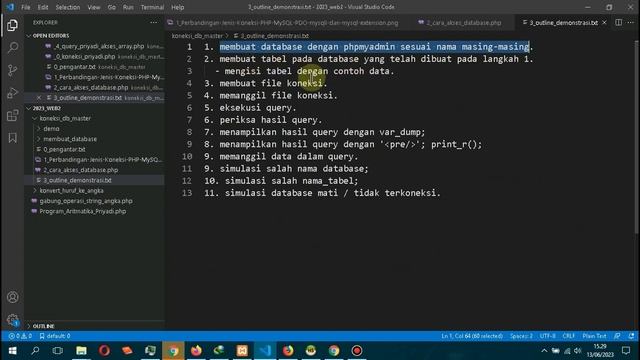Open Opera browser from the taskbar
Viewport: 640px width, 360px height.
point(104,351)
